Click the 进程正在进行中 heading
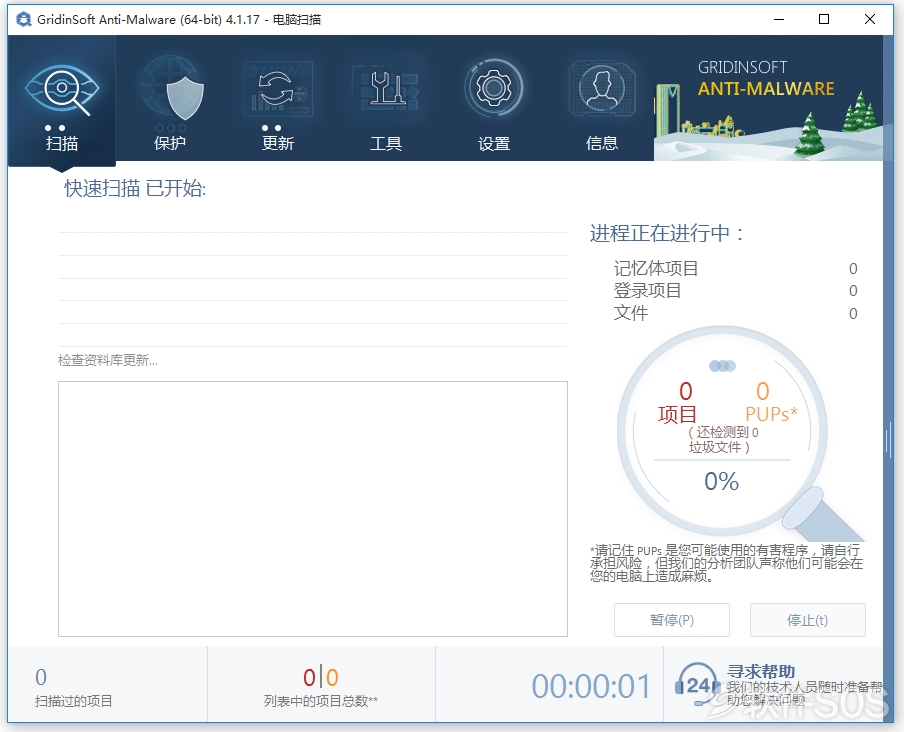The height and width of the screenshot is (732, 904). pyautogui.click(x=666, y=233)
